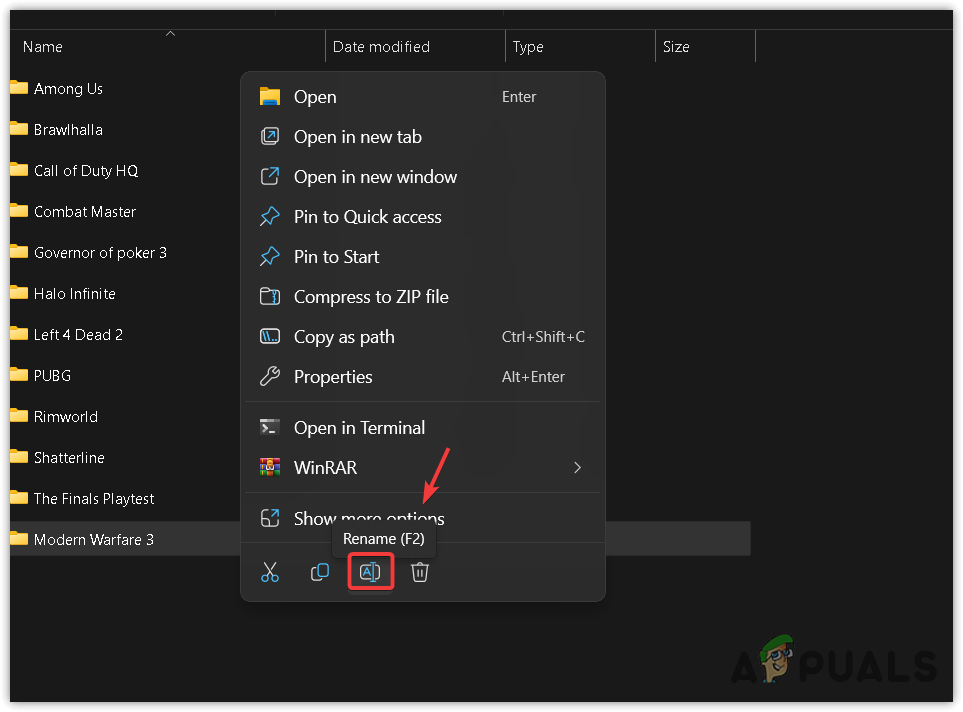Choose Open in new tab

click(357, 137)
